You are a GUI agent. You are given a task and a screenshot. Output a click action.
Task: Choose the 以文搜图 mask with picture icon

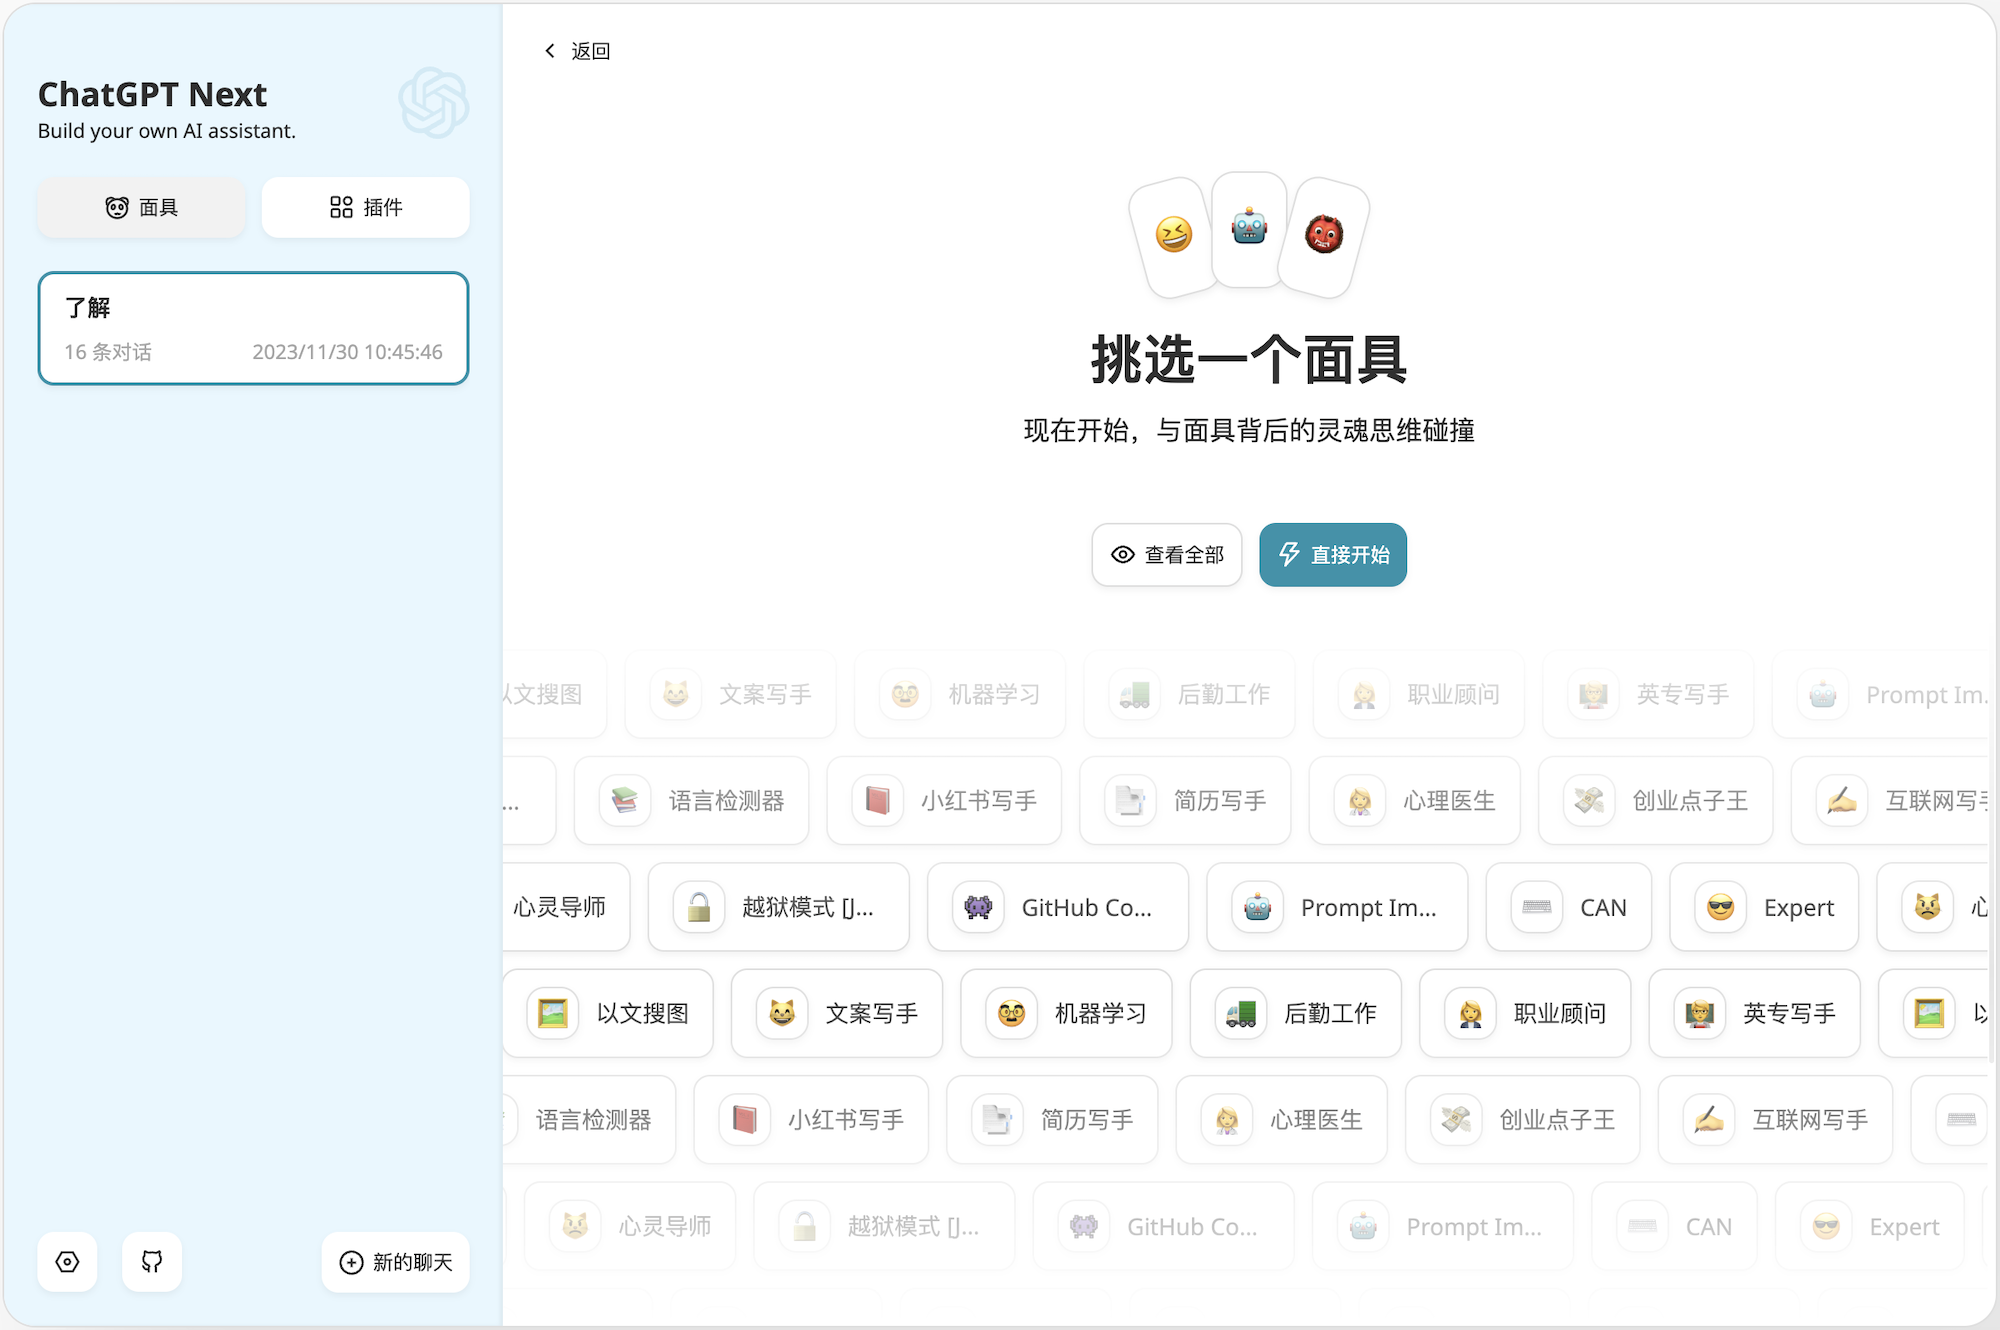608,1013
